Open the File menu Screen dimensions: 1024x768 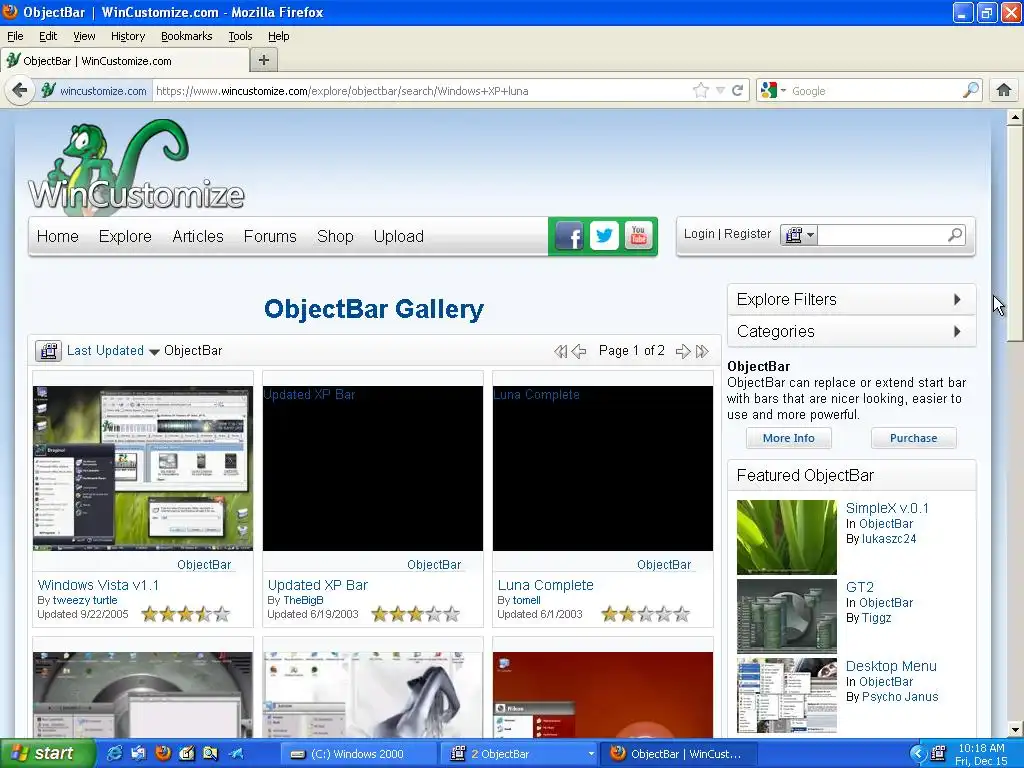point(15,36)
